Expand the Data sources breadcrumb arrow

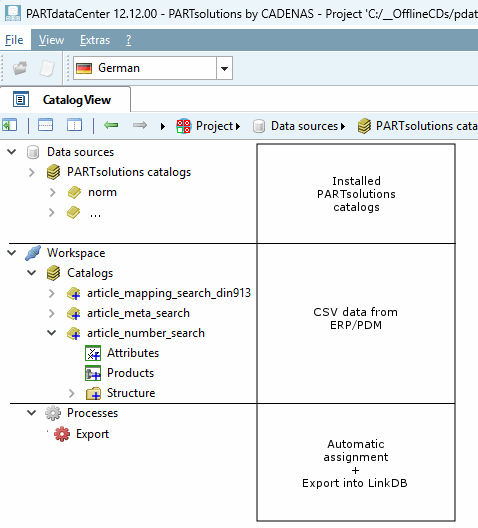coord(343,127)
